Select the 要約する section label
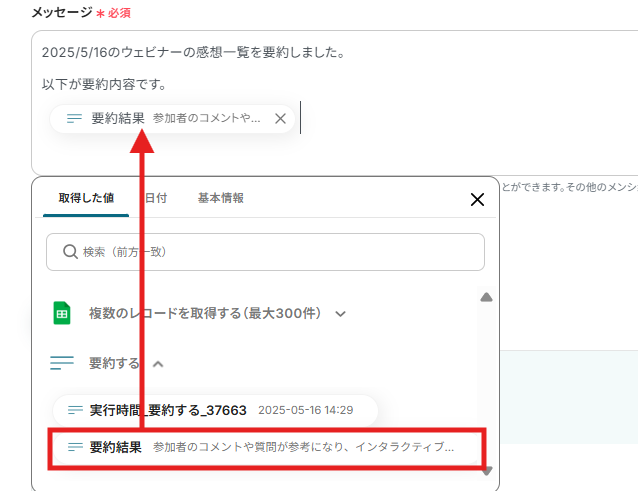The width and height of the screenshot is (638, 491). (x=114, y=363)
